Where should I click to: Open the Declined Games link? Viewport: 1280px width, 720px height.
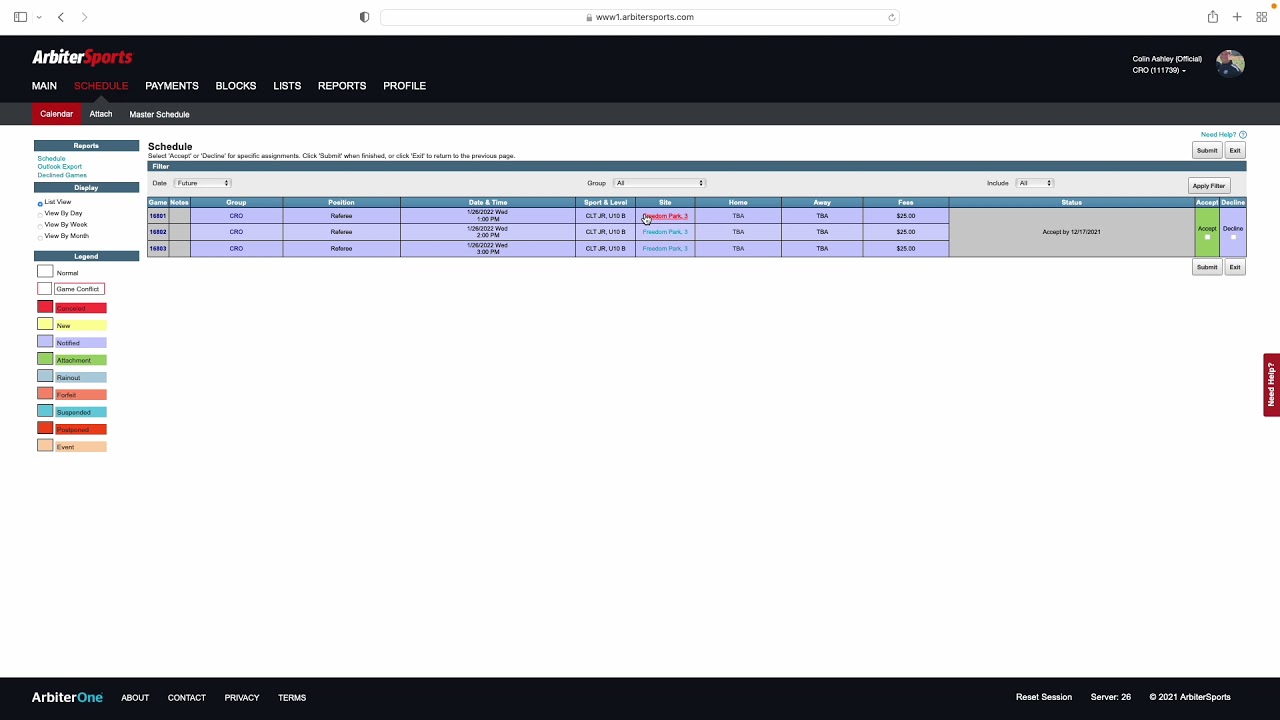click(x=62, y=175)
